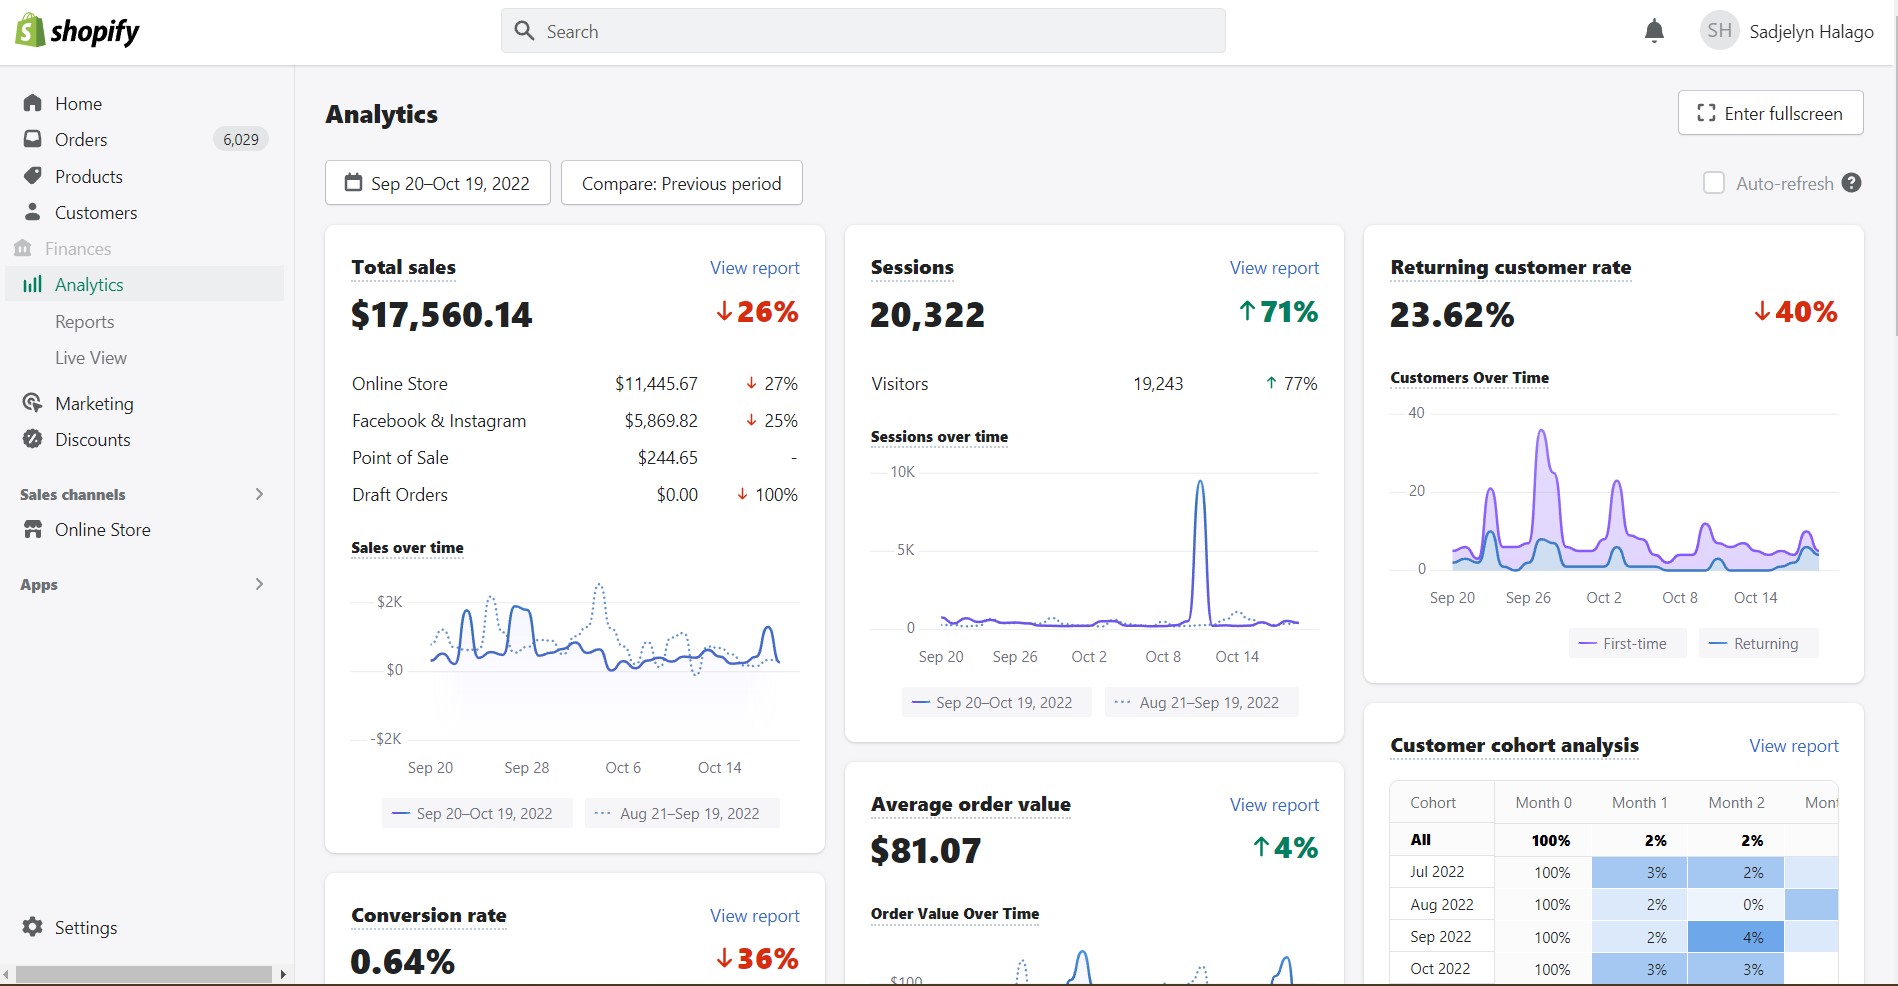Toggle First-time series in customers legend
This screenshot has height=986, width=1898.
[1626, 643]
